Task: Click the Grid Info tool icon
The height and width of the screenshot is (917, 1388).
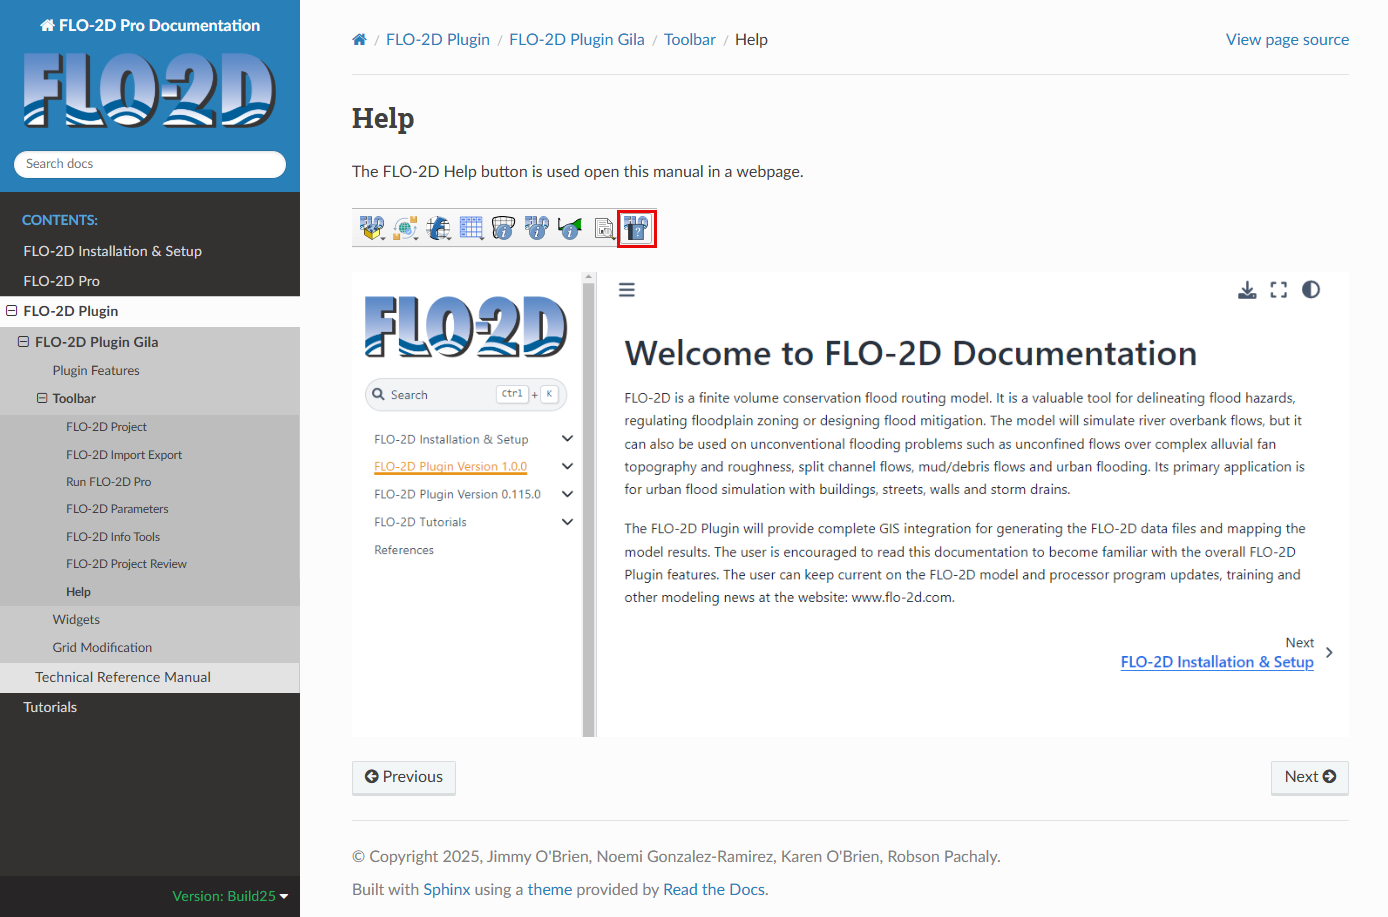Action: point(503,229)
